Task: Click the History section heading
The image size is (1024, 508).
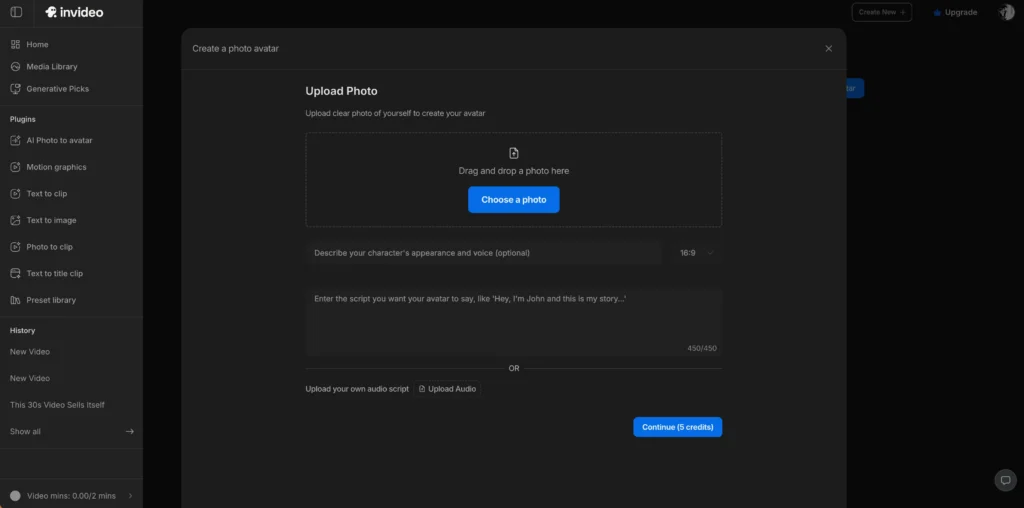Action: coord(23,330)
